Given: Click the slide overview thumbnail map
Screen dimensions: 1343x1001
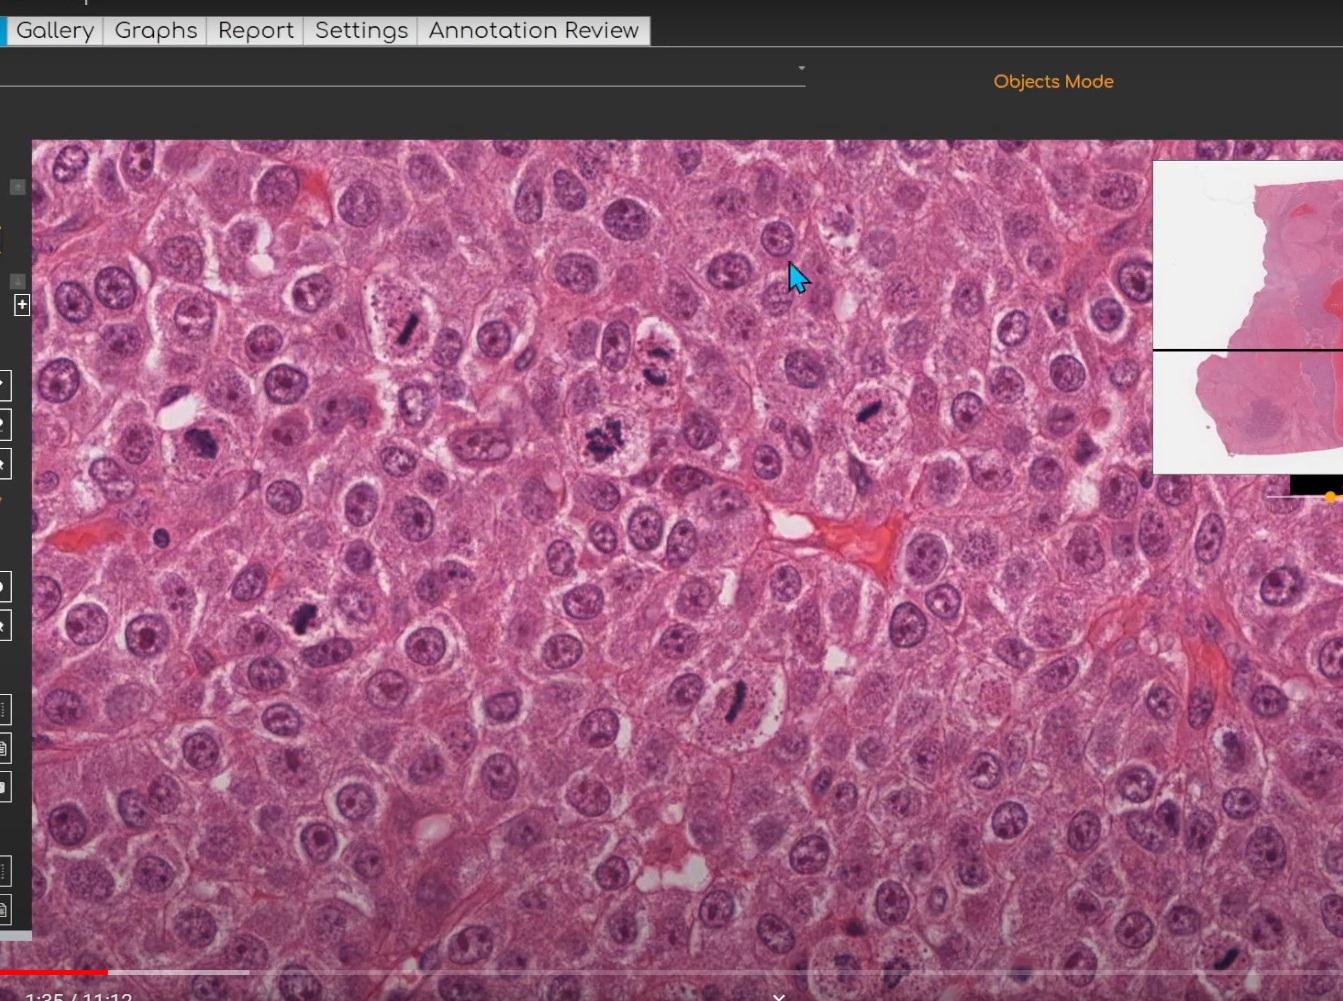Looking at the screenshot, I should tap(1248, 317).
